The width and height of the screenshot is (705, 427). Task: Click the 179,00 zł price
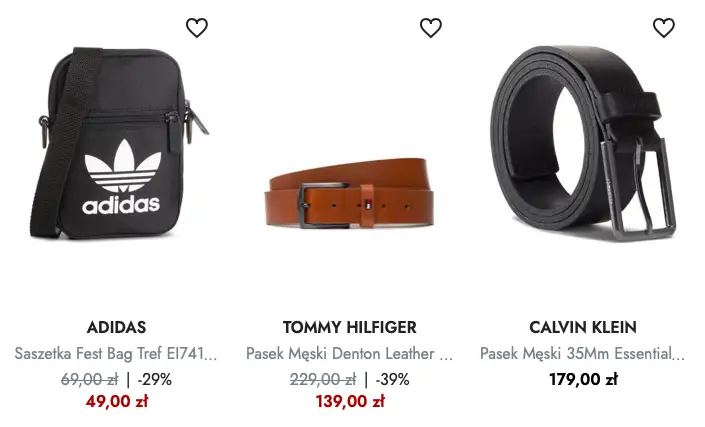583,379
